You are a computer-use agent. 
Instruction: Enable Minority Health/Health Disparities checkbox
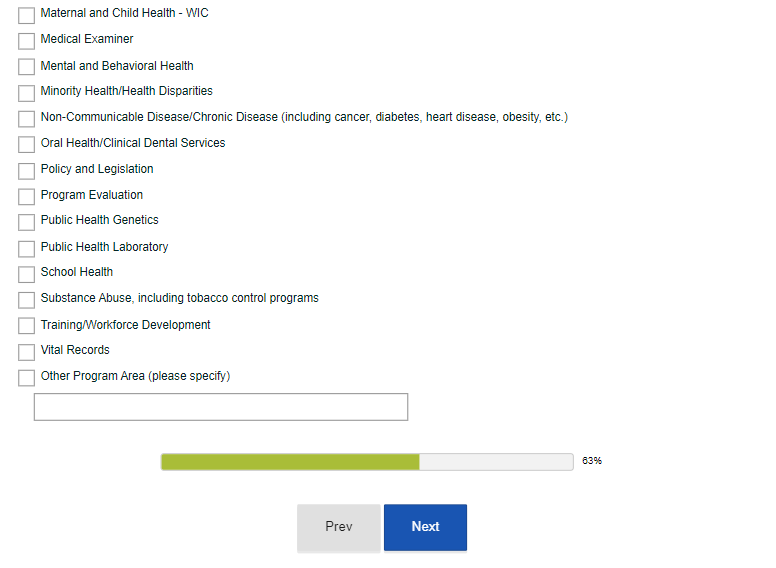click(x=26, y=93)
